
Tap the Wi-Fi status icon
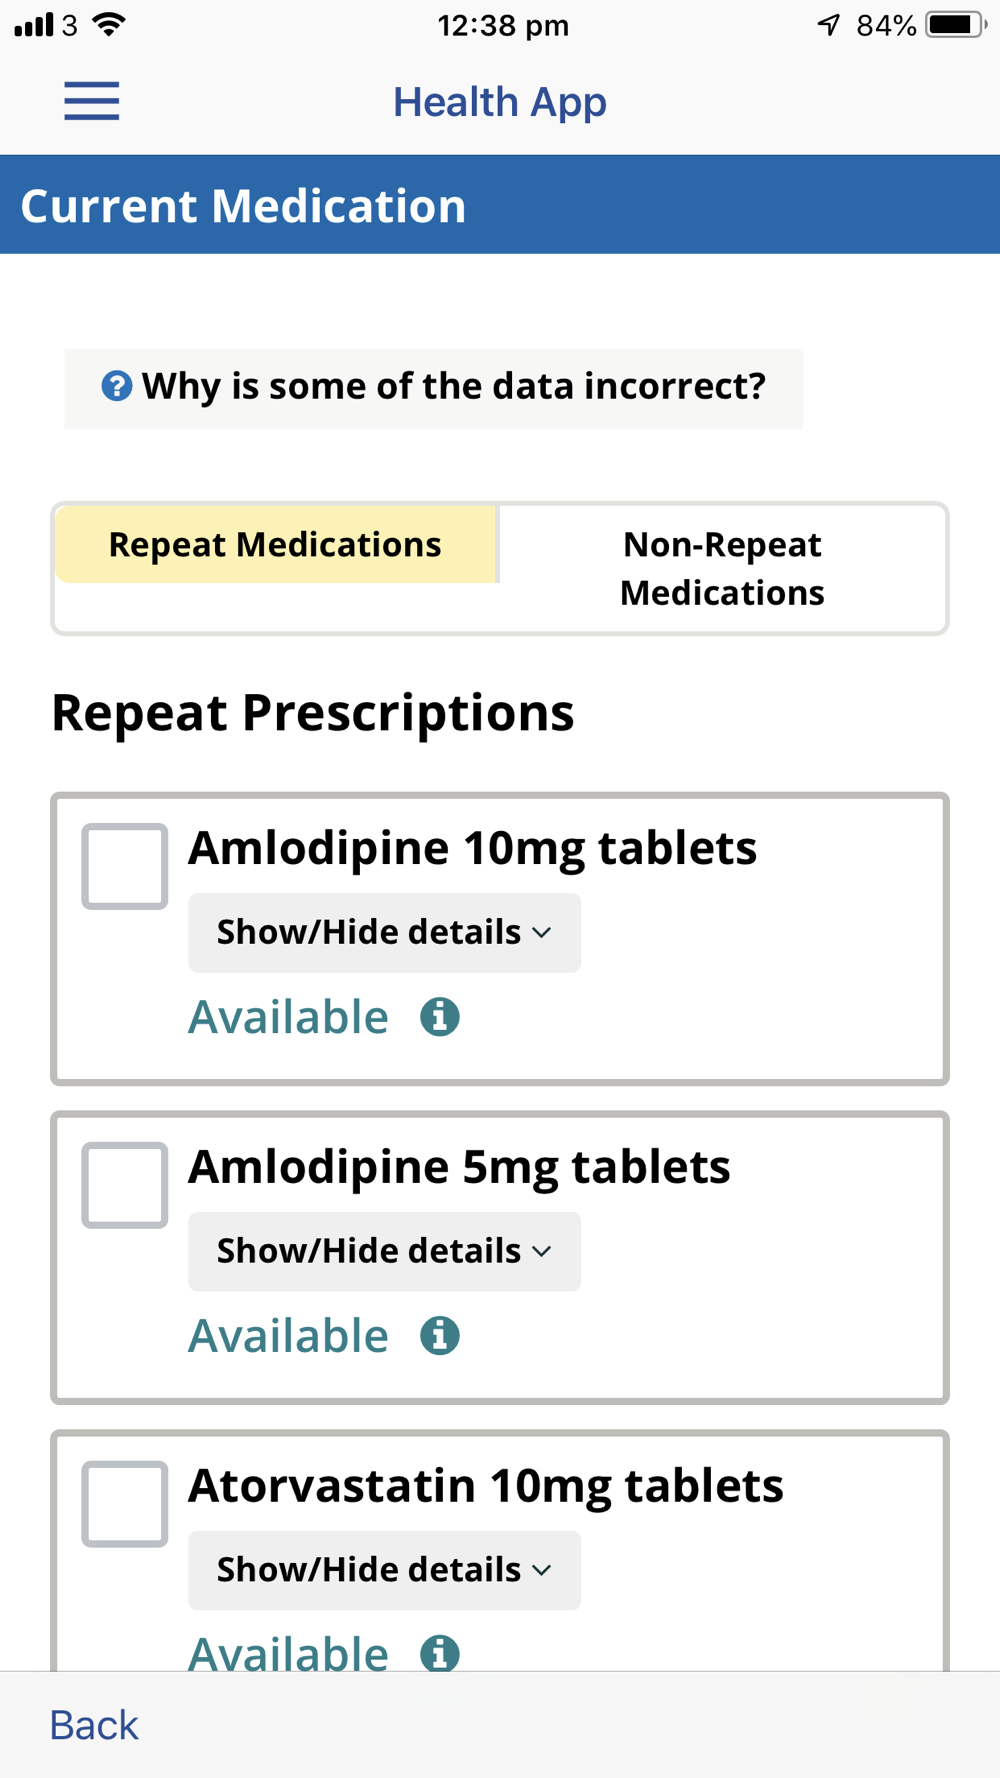coord(109,25)
